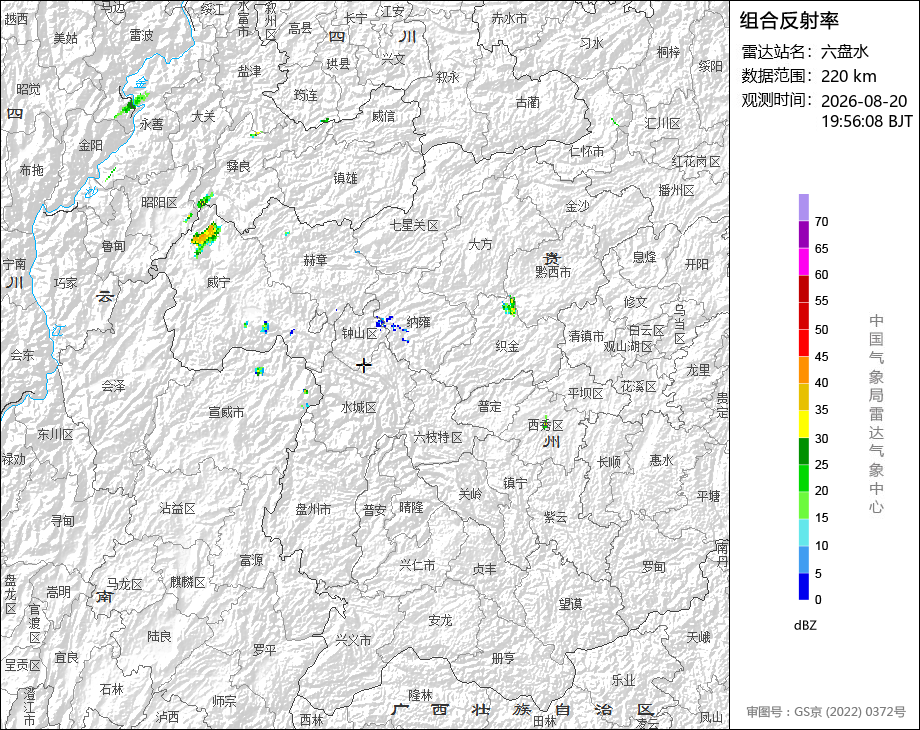Select the dark blue 0 dBZ swatch
Screen dimensions: 920x730
coord(804,586)
